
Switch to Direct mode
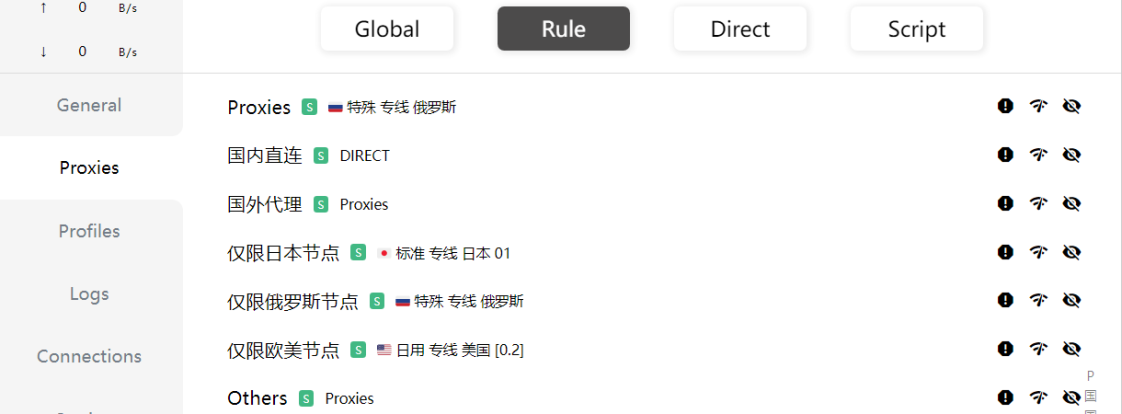point(740,29)
